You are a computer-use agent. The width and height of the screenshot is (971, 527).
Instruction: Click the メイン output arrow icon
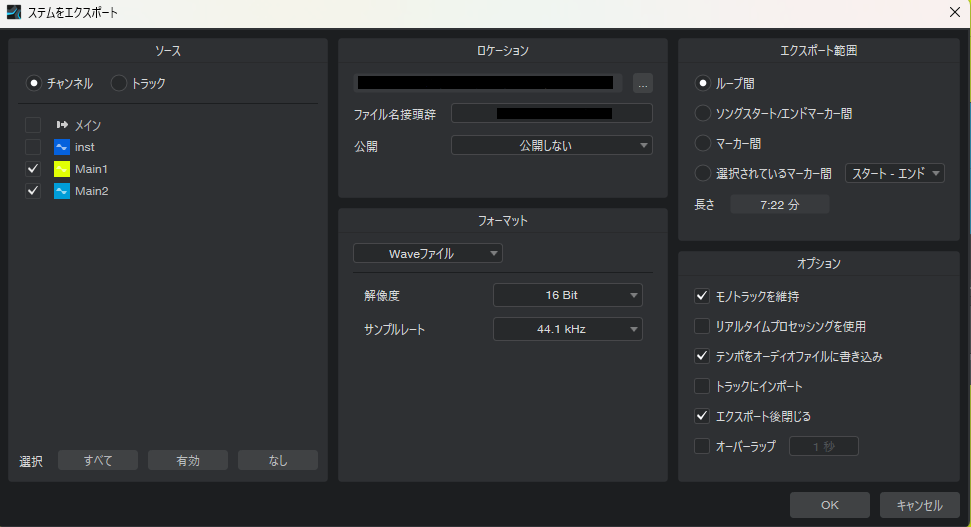click(62, 125)
